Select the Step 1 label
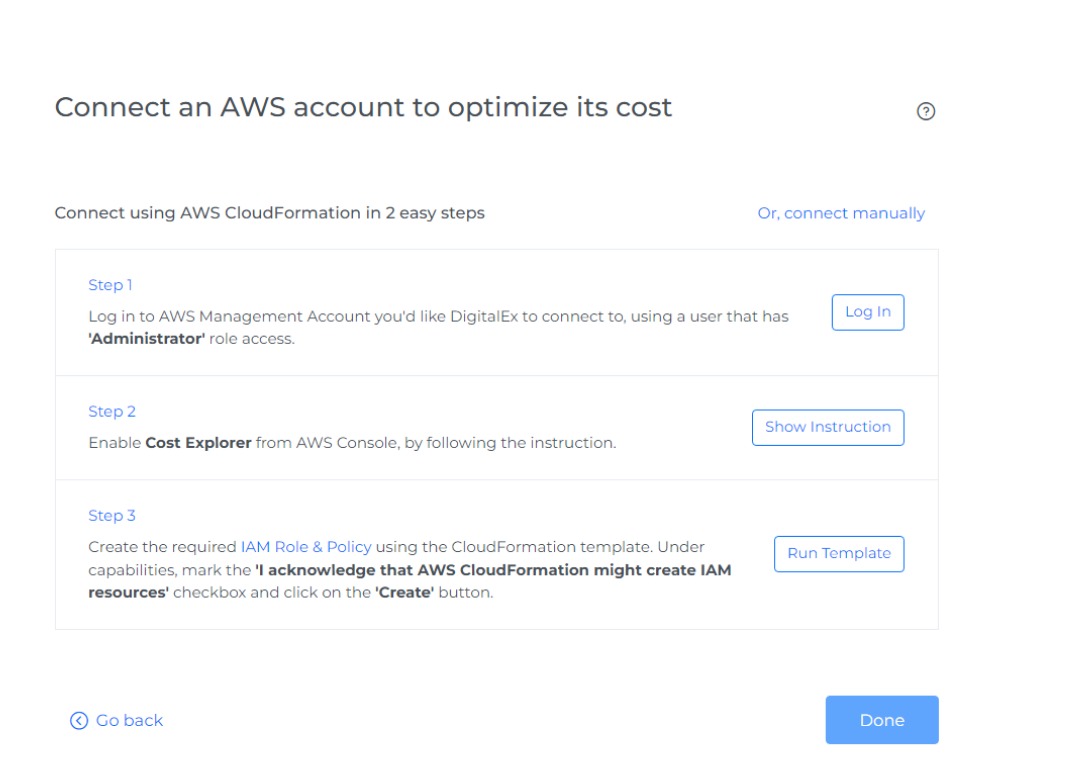 110,285
